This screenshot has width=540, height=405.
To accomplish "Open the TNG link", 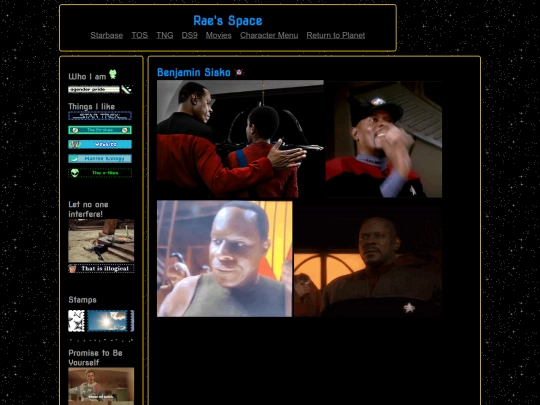I will click(x=165, y=35).
